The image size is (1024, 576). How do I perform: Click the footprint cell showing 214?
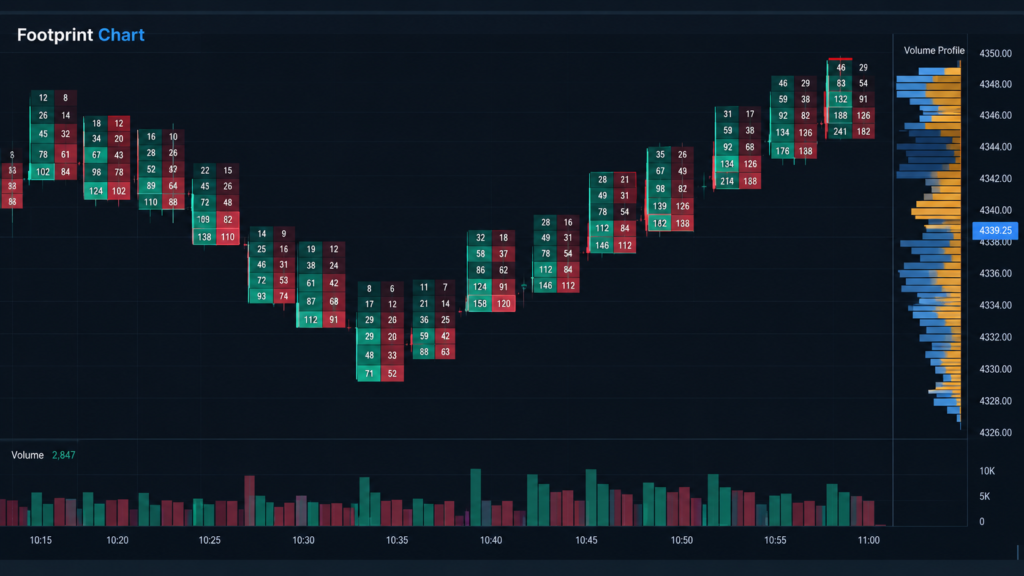[x=727, y=181]
